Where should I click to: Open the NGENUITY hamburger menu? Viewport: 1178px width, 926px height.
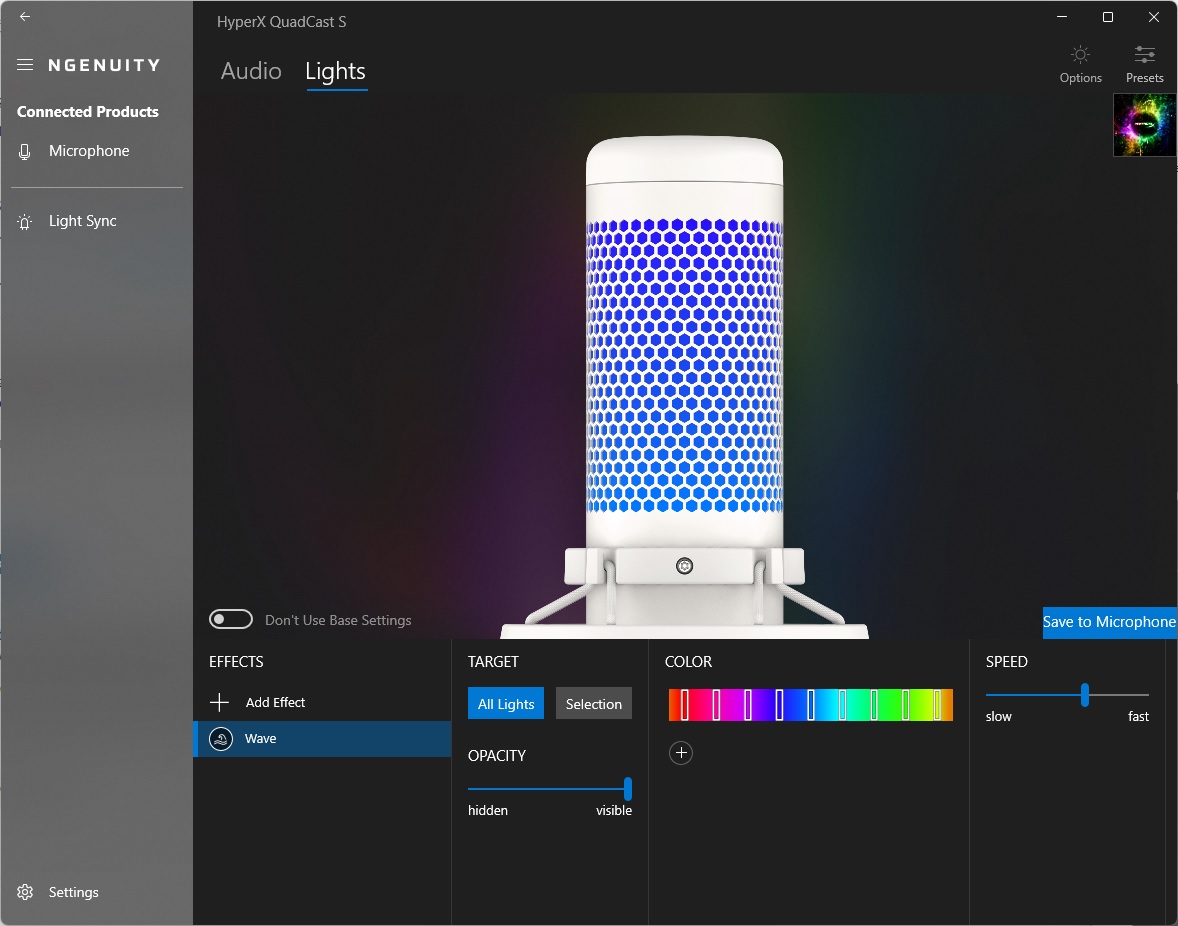25,65
